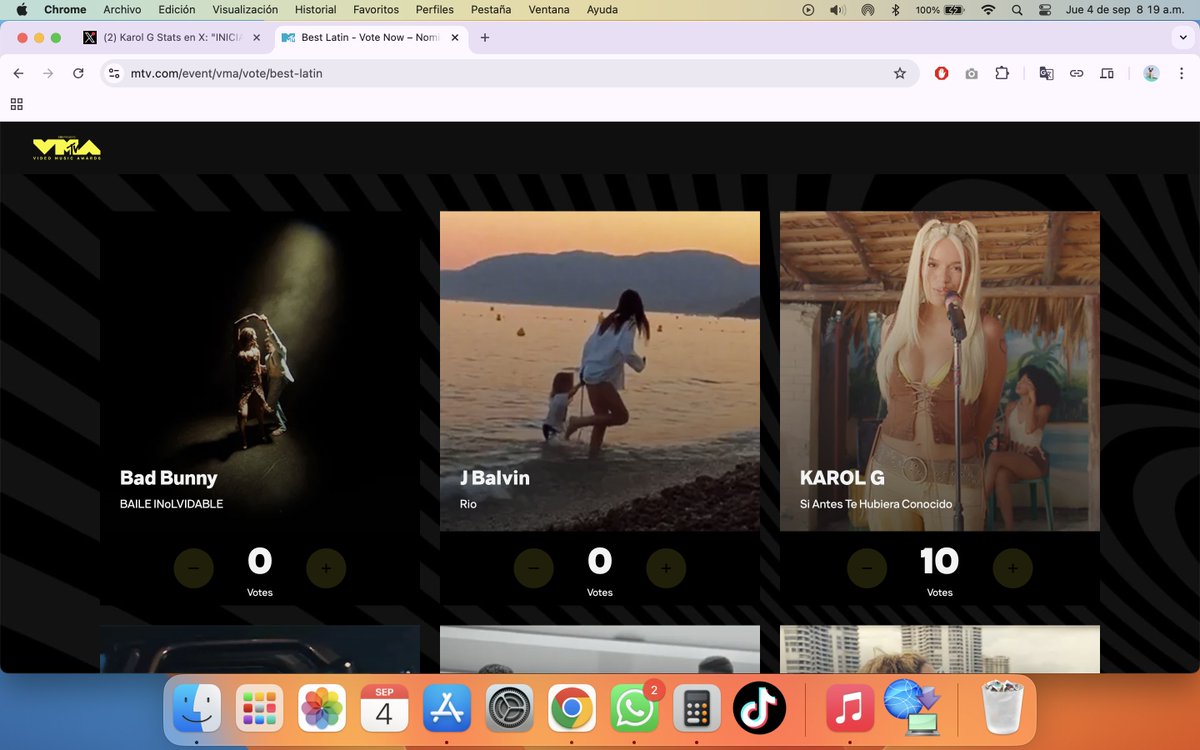Click the Wi-Fi status icon
This screenshot has width=1200, height=750.
[x=989, y=9]
